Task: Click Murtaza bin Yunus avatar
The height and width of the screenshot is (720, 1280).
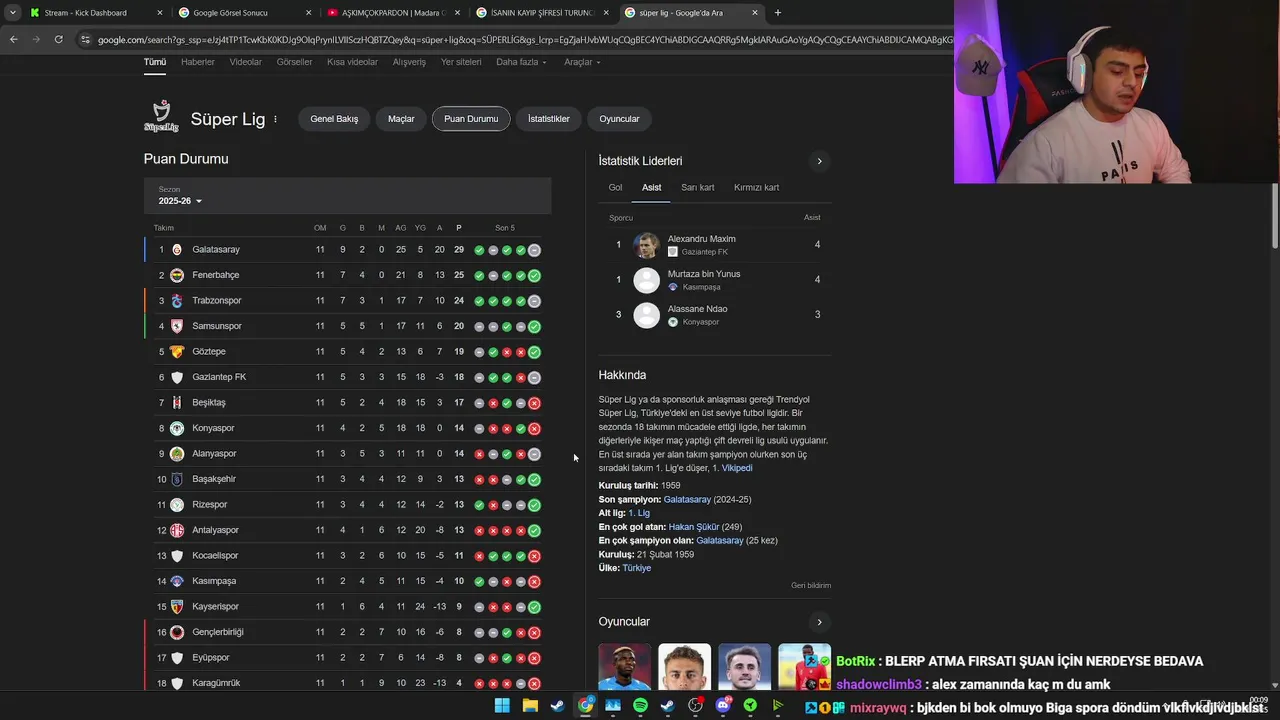Action: coord(647,280)
